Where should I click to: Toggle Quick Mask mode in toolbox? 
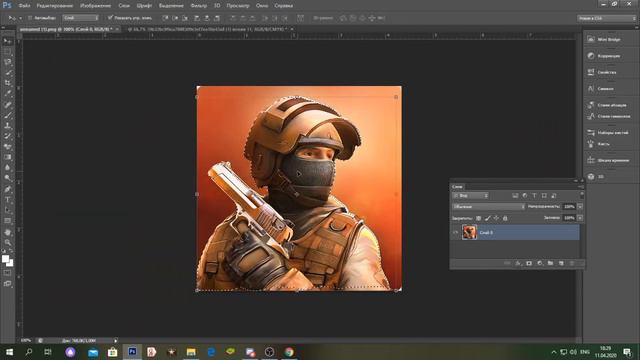pos(7,273)
